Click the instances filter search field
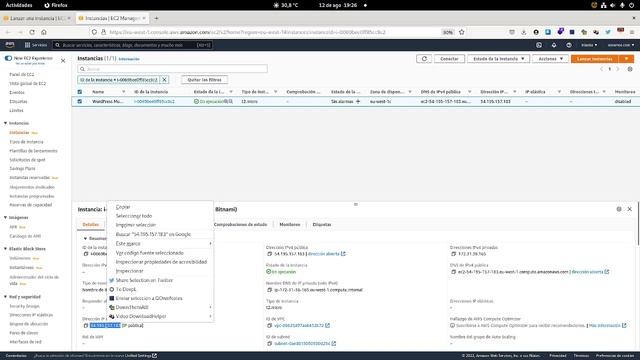Viewport: 640px width, 360px height. pos(173,69)
